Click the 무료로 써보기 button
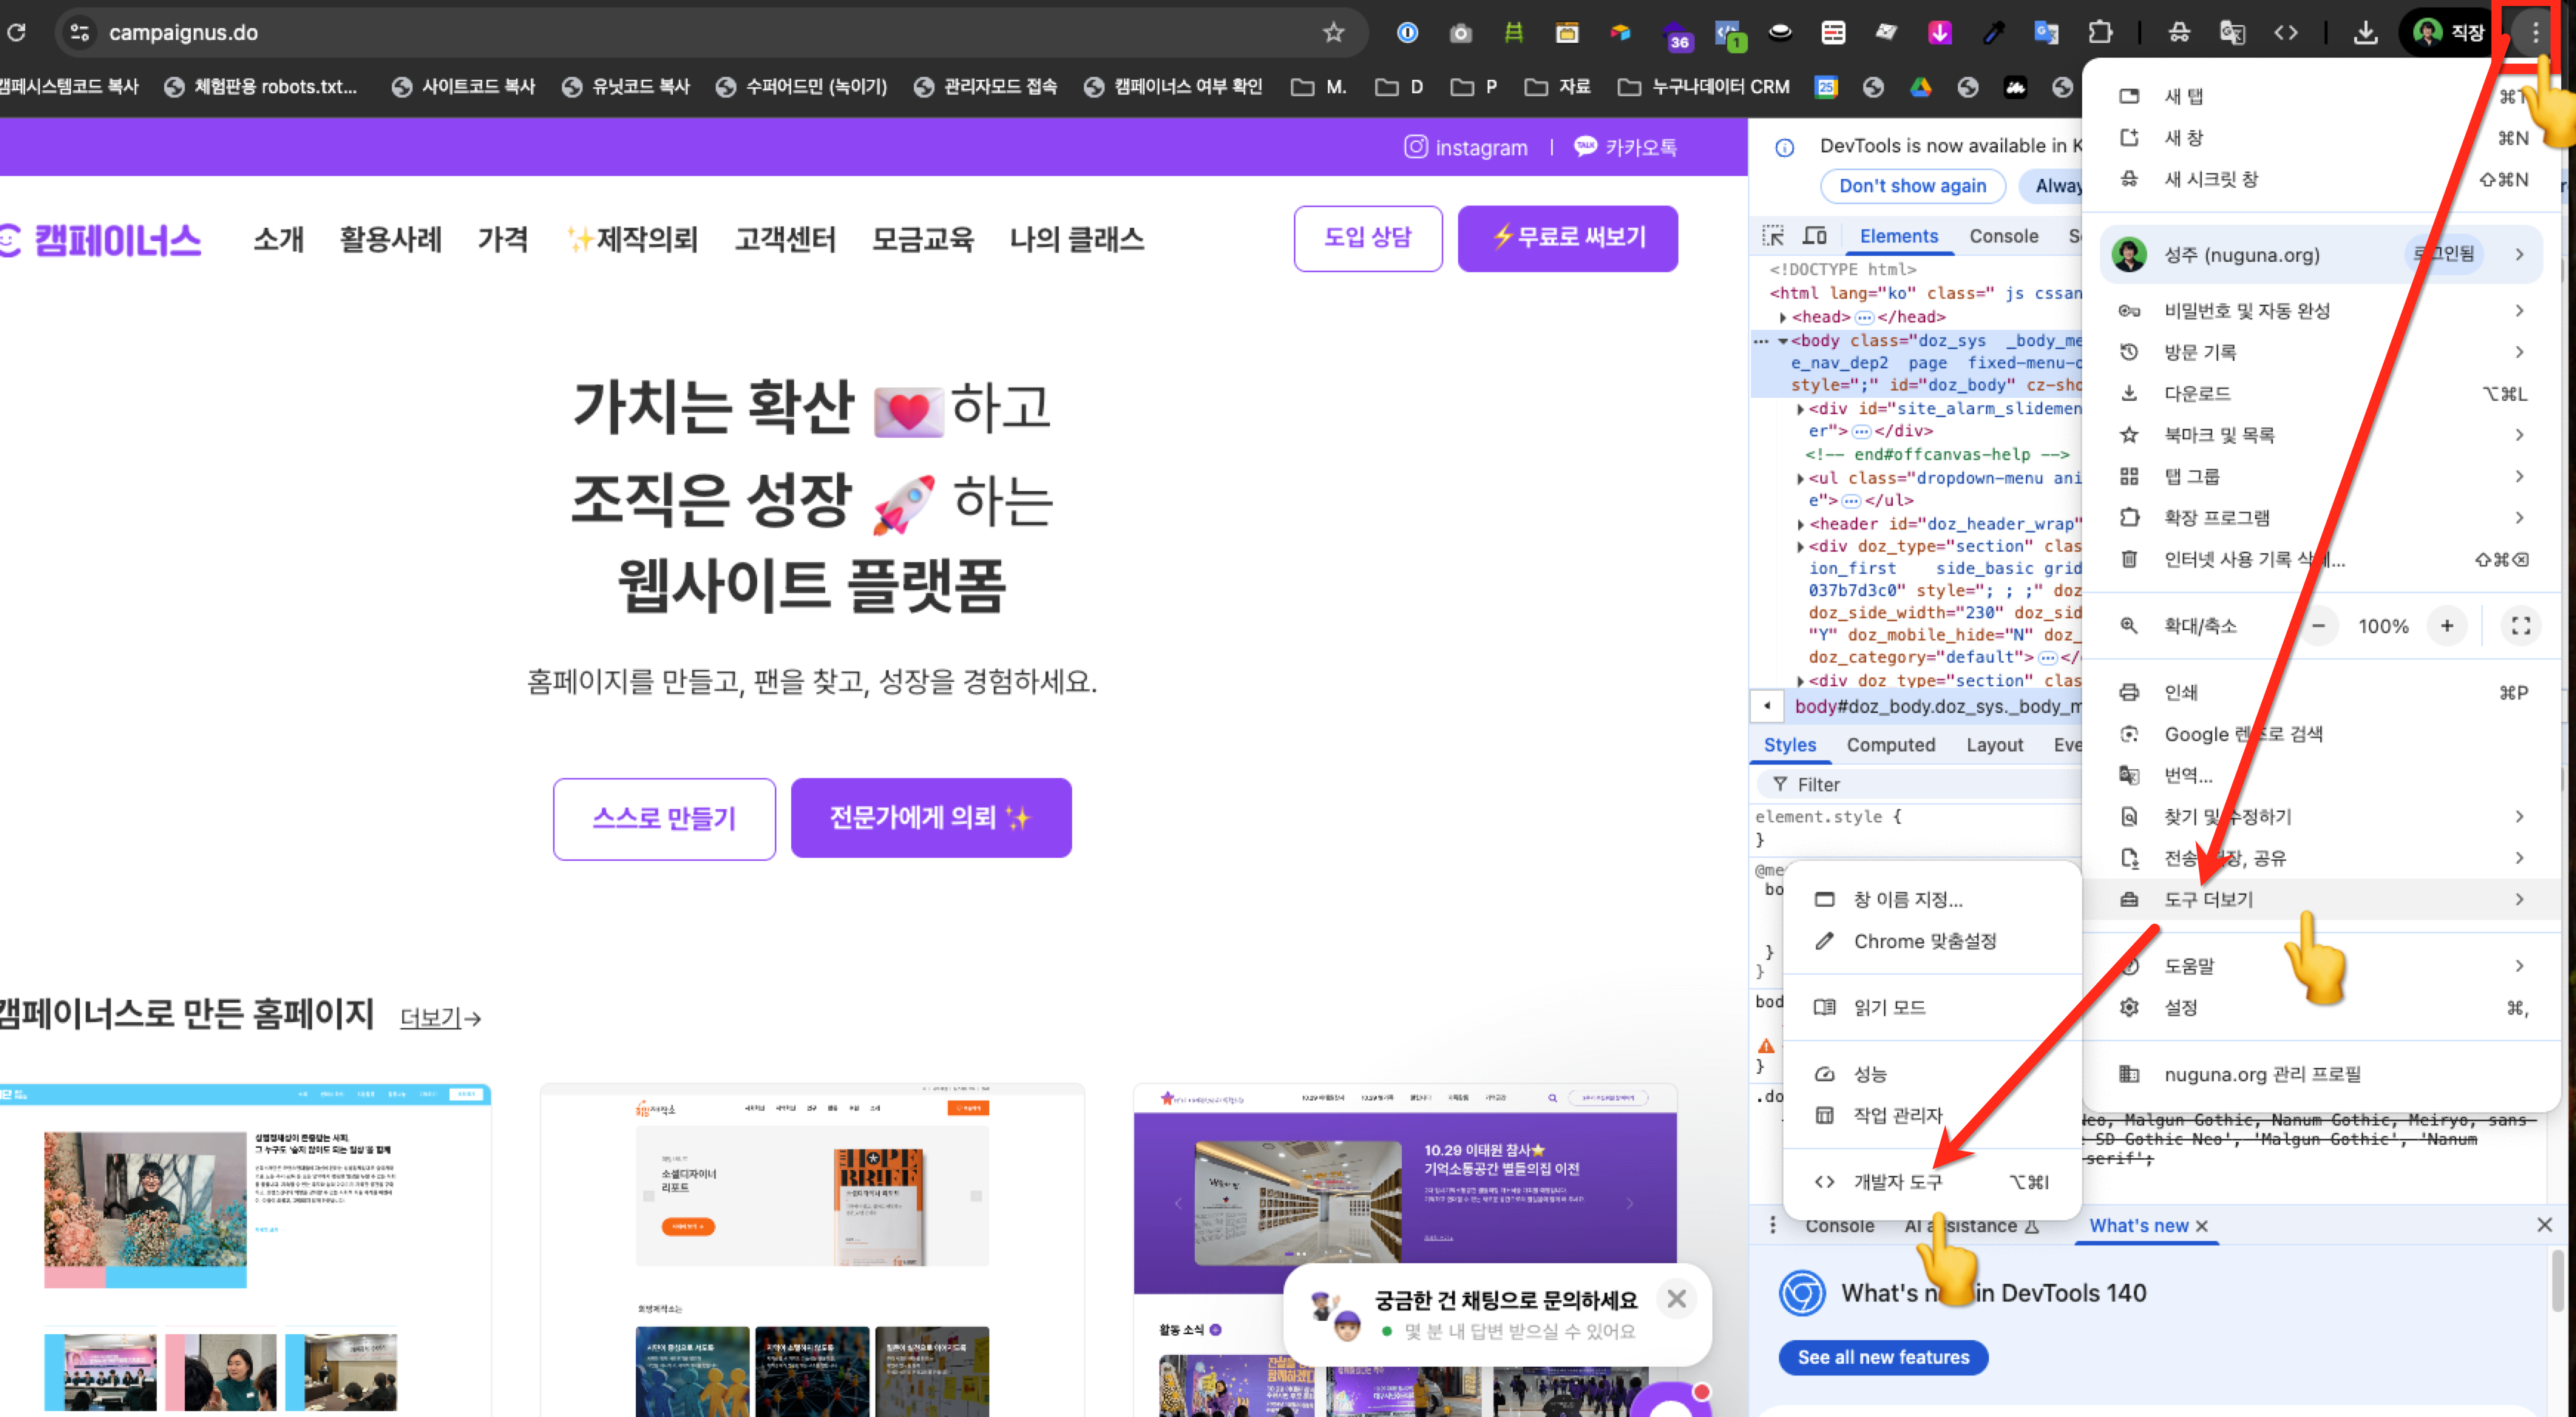 point(1567,238)
